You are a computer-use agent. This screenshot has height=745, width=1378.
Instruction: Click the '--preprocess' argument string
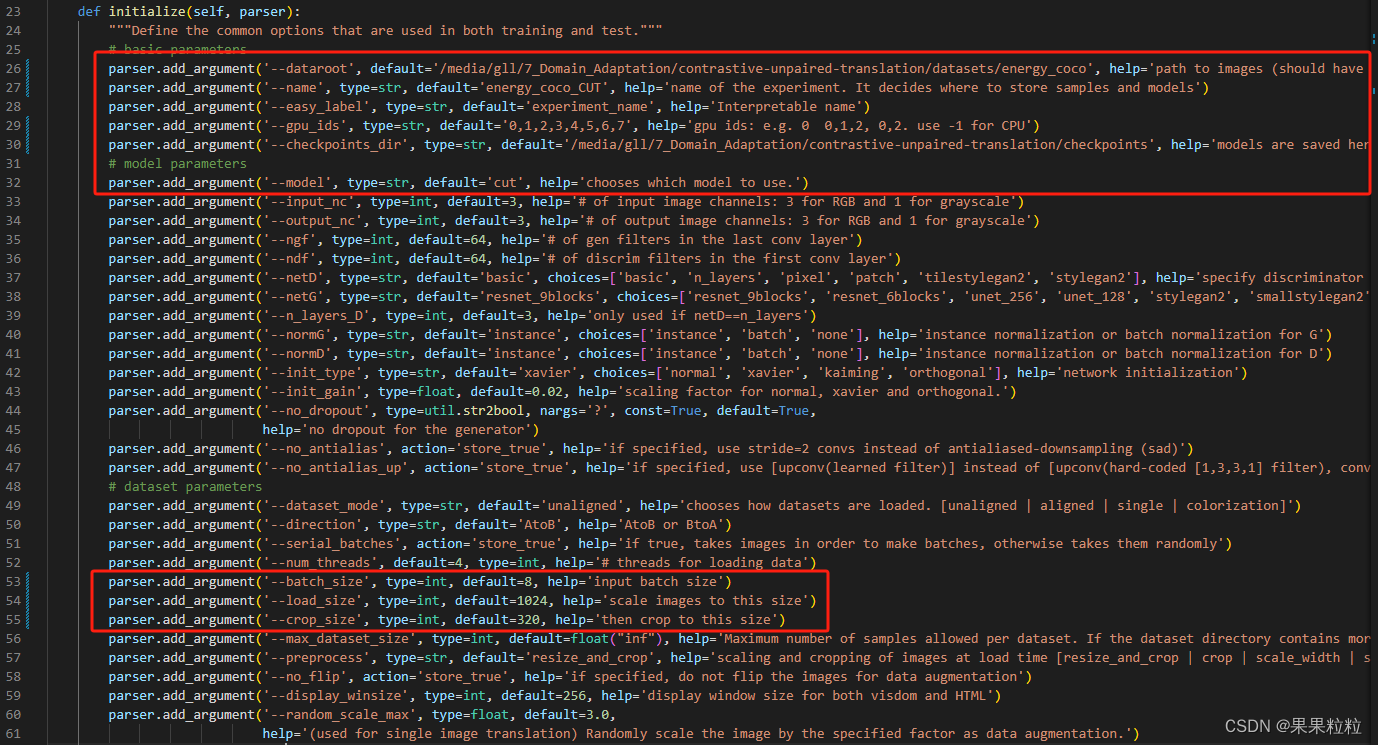pyautogui.click(x=317, y=658)
